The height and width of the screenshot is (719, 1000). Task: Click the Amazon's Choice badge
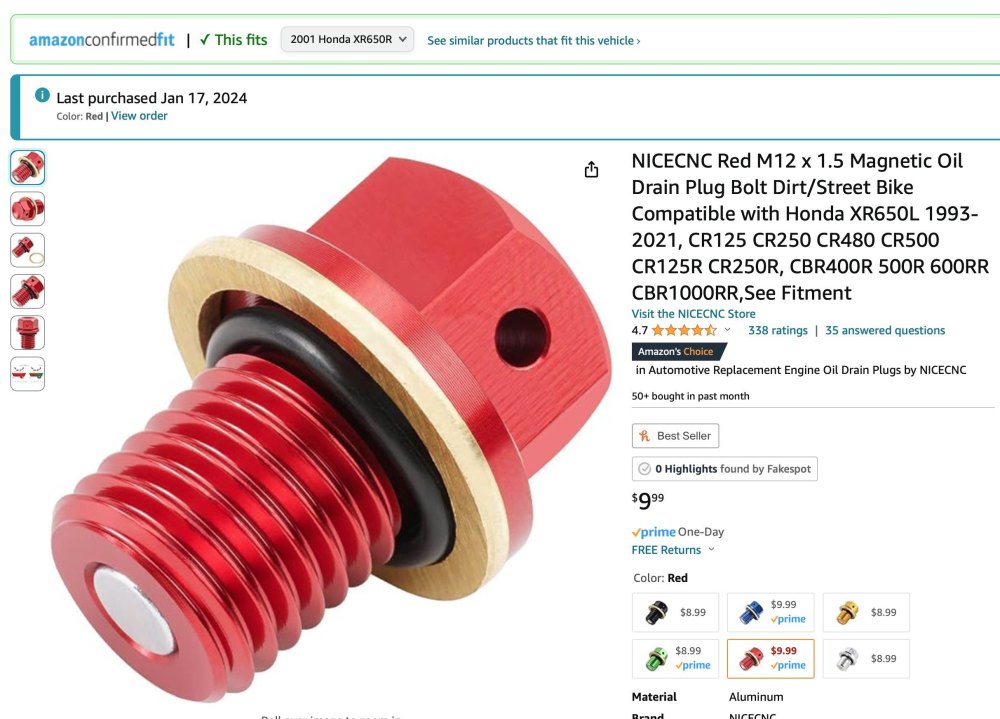click(679, 352)
